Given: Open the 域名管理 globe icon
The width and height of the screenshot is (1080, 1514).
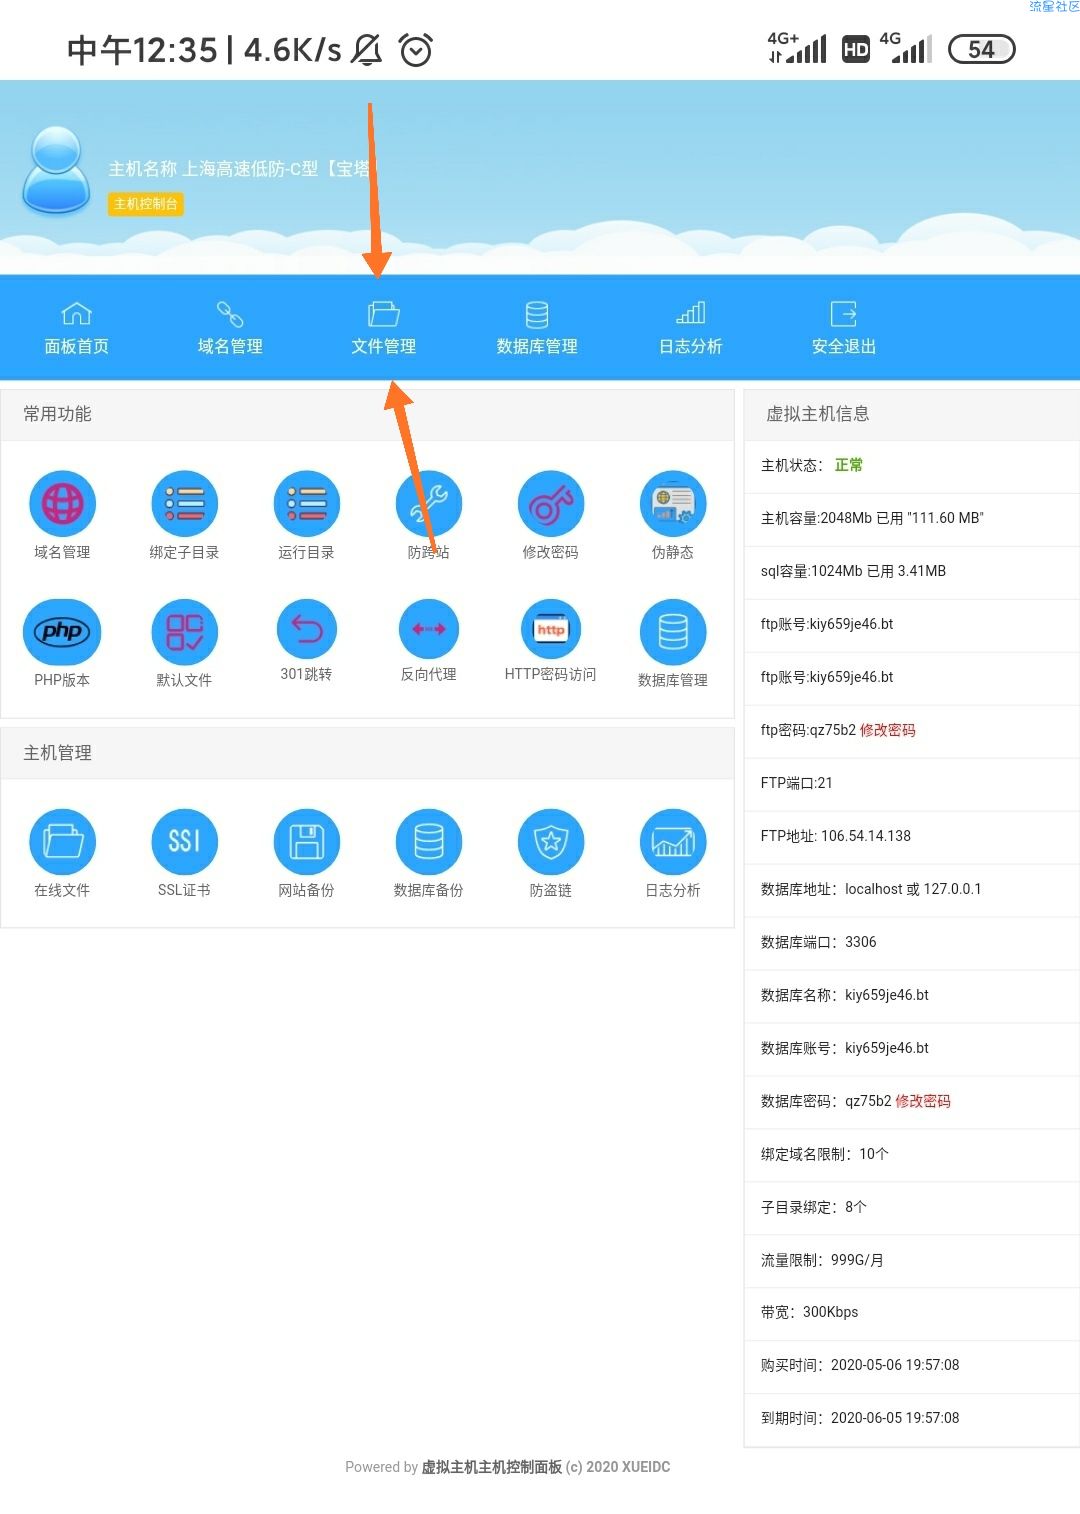Looking at the screenshot, I should [62, 504].
